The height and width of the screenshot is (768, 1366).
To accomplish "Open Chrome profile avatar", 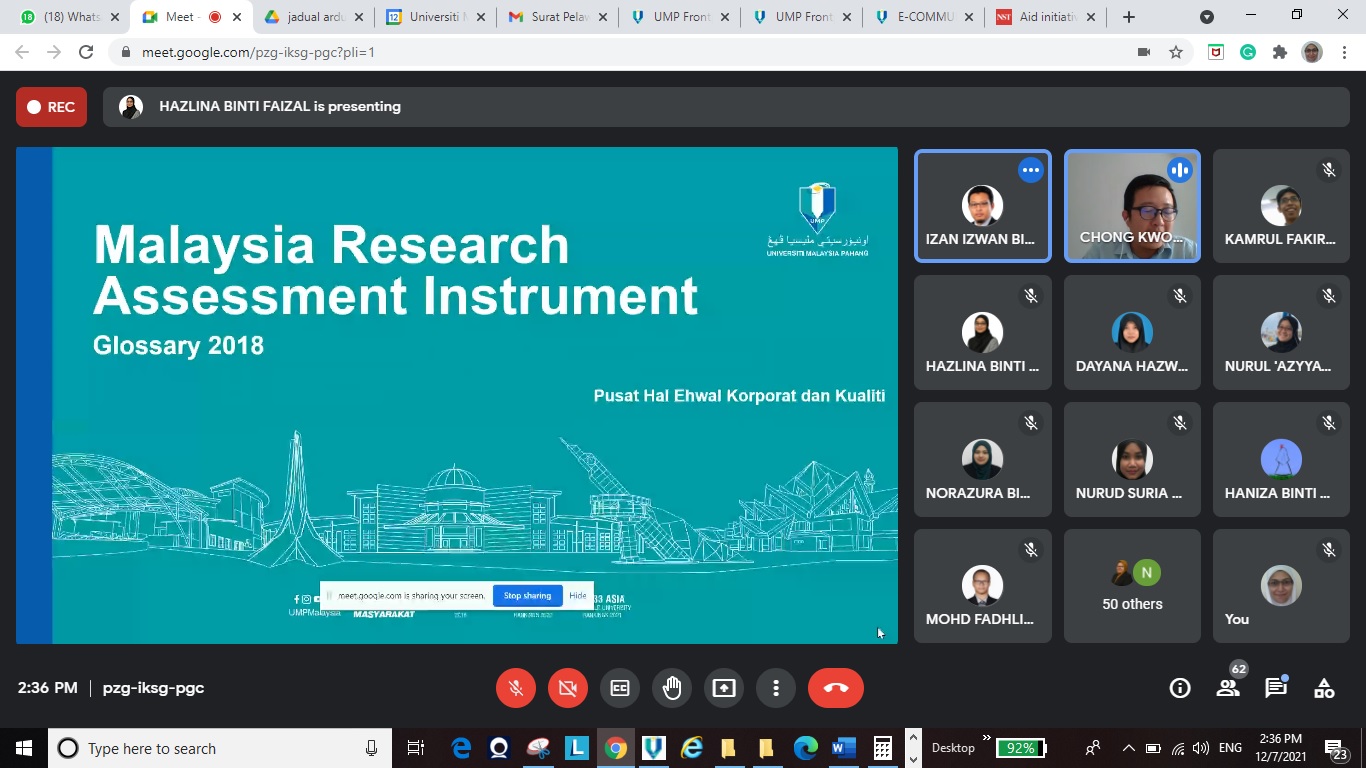I will (x=1312, y=52).
